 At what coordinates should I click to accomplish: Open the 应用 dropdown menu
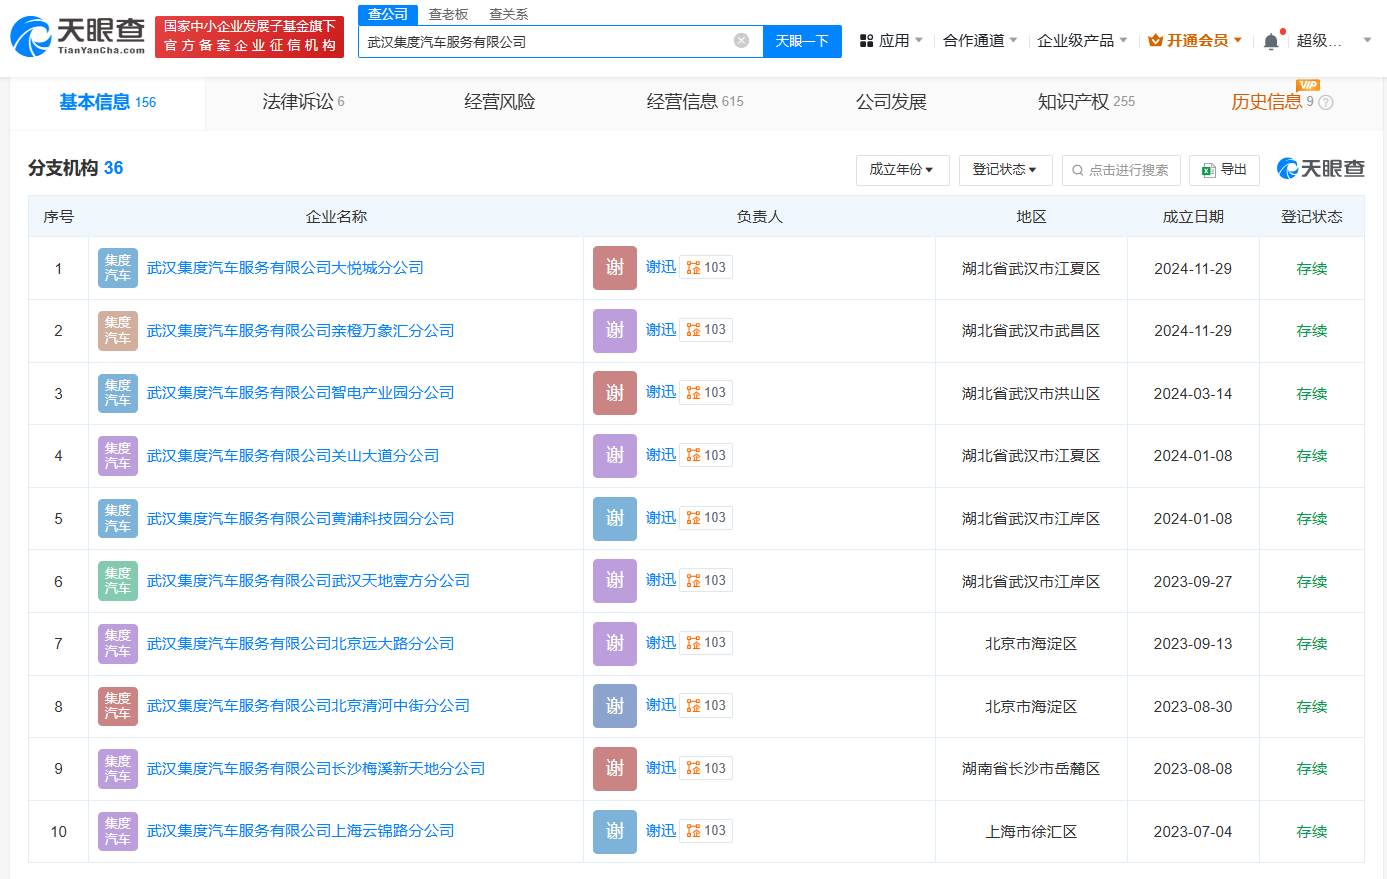[x=892, y=41]
